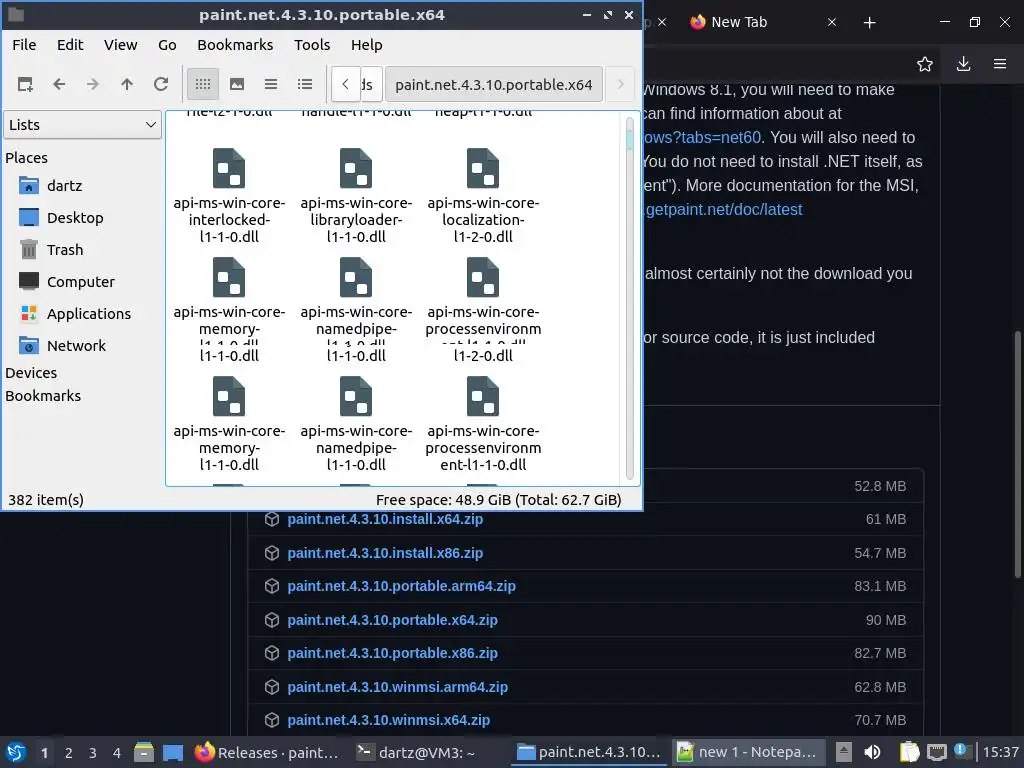Open removable media eject tray icon

843,752
